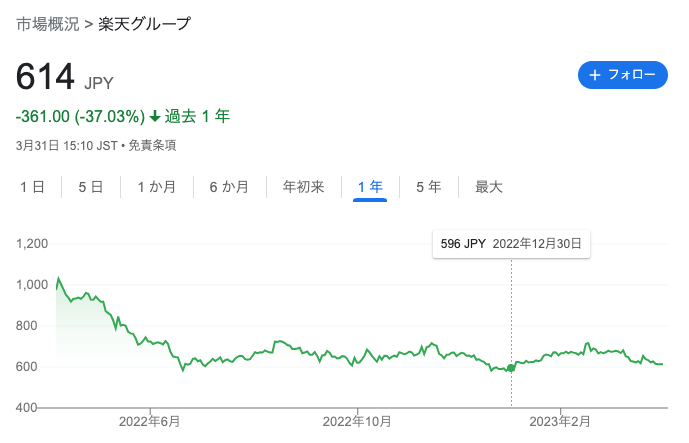
Task: Click the 2023年2月 axis label
Action: click(560, 422)
